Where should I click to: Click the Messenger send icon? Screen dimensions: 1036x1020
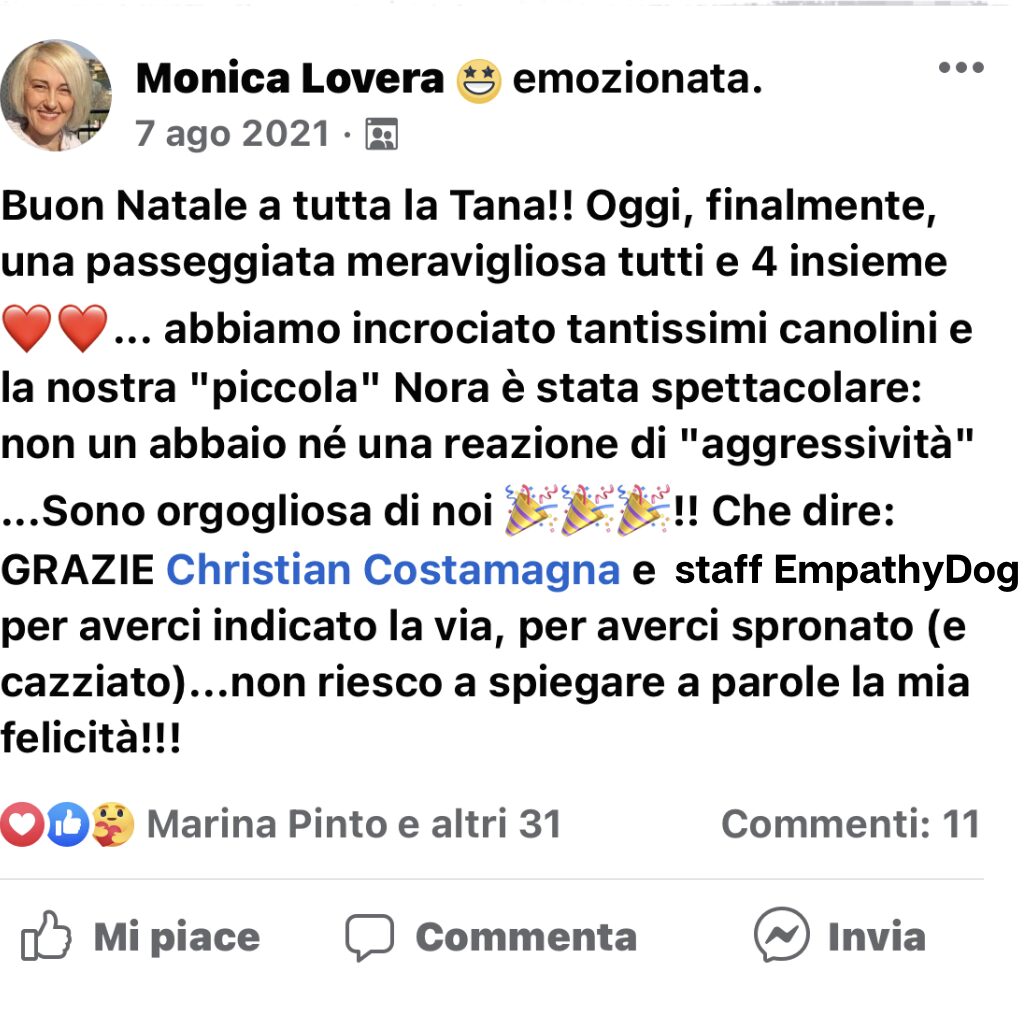[781, 935]
